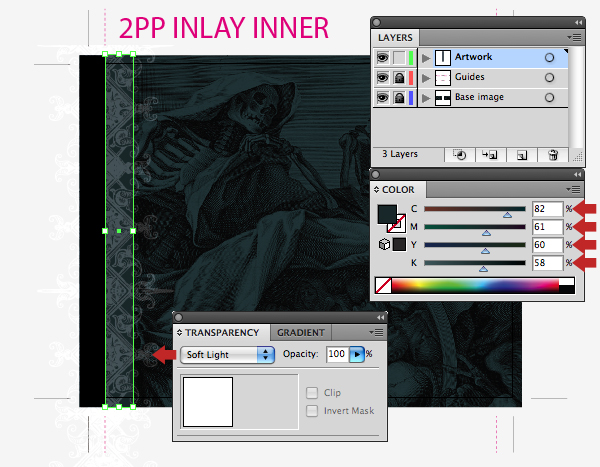Switch to the COLOR tab
This screenshot has width=600, height=467.
click(x=398, y=190)
